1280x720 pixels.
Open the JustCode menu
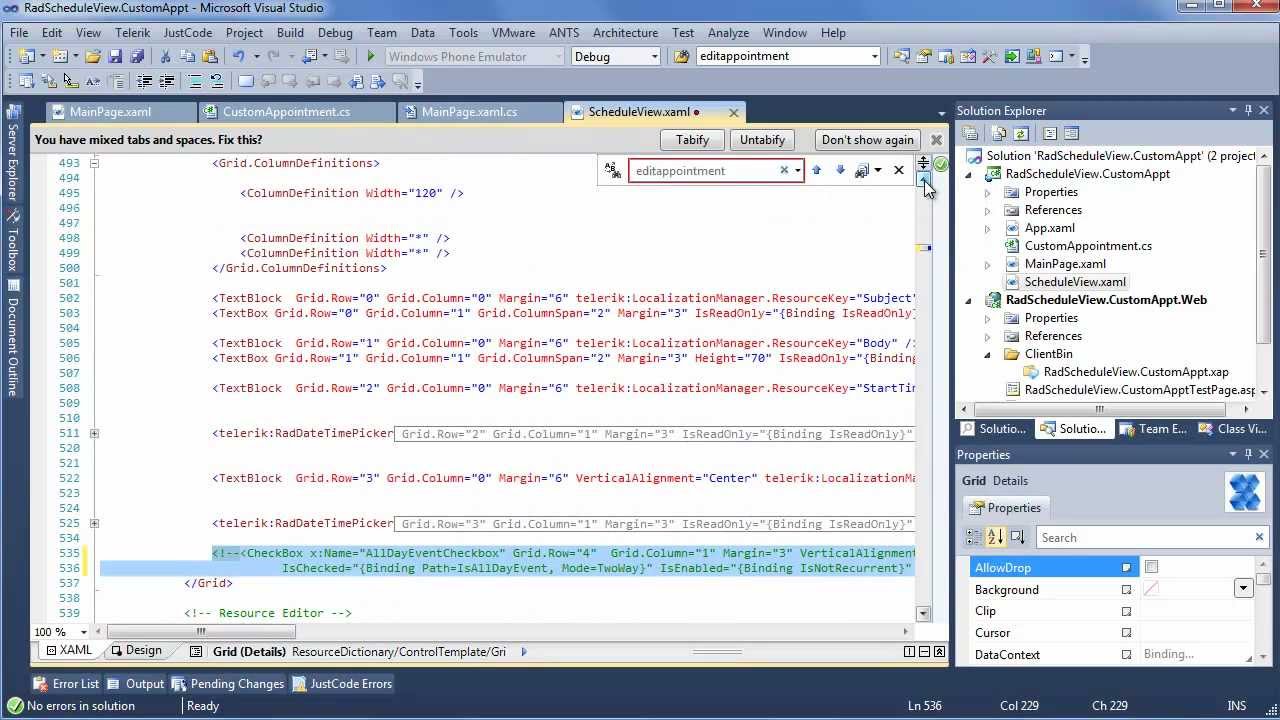point(187,32)
